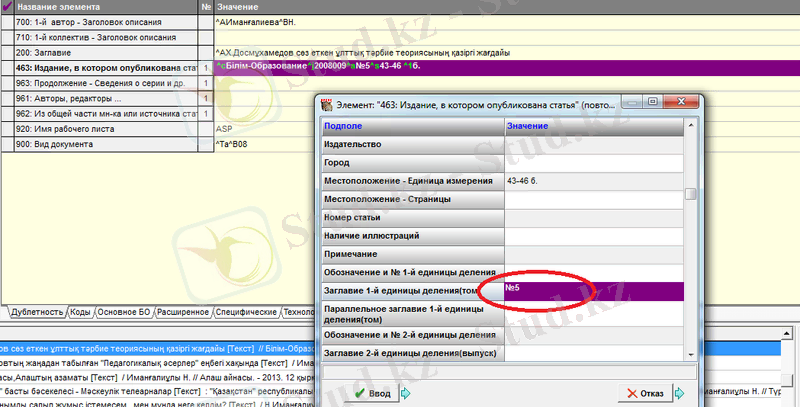The image size is (800, 407).
Task: Select the partially hidden Техноло tab
Action: point(299,312)
